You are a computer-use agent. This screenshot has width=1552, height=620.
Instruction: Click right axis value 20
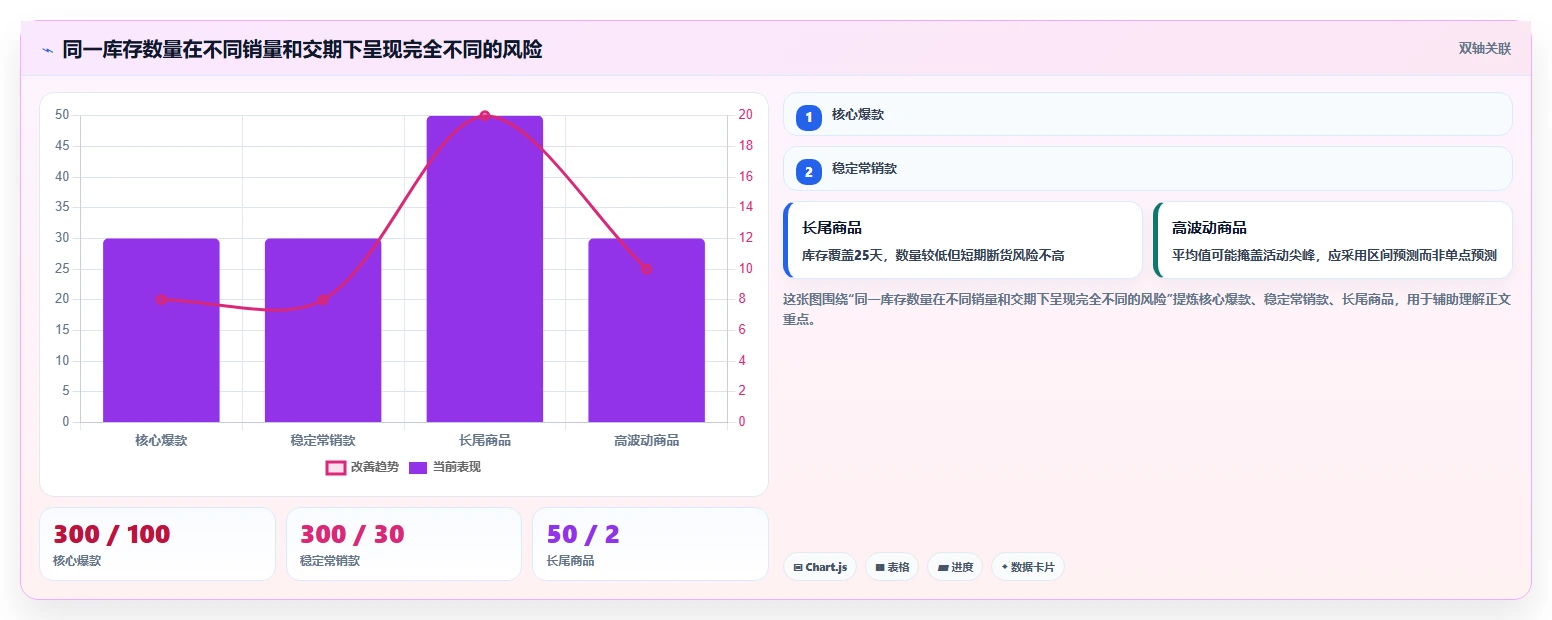click(745, 115)
